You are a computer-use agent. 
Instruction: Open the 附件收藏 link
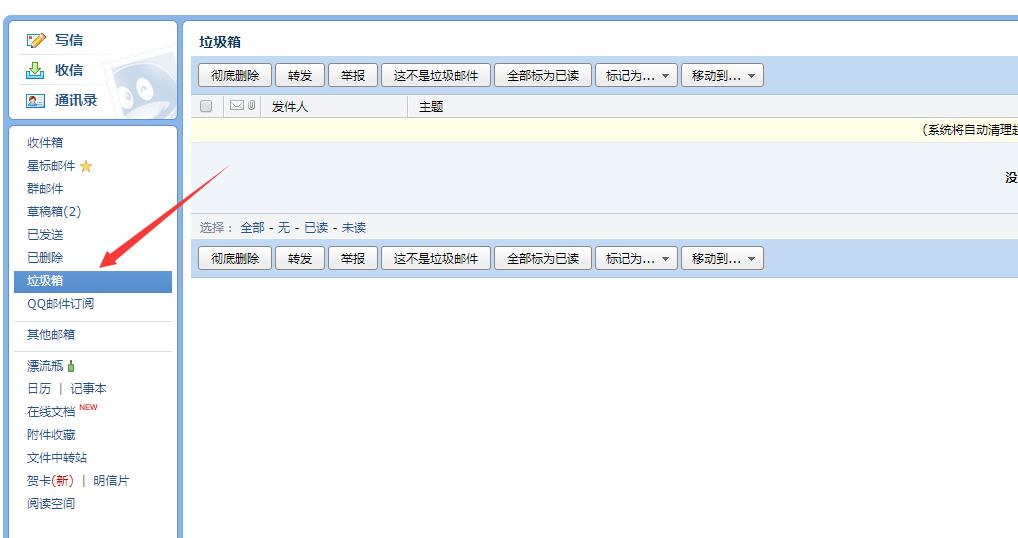51,435
